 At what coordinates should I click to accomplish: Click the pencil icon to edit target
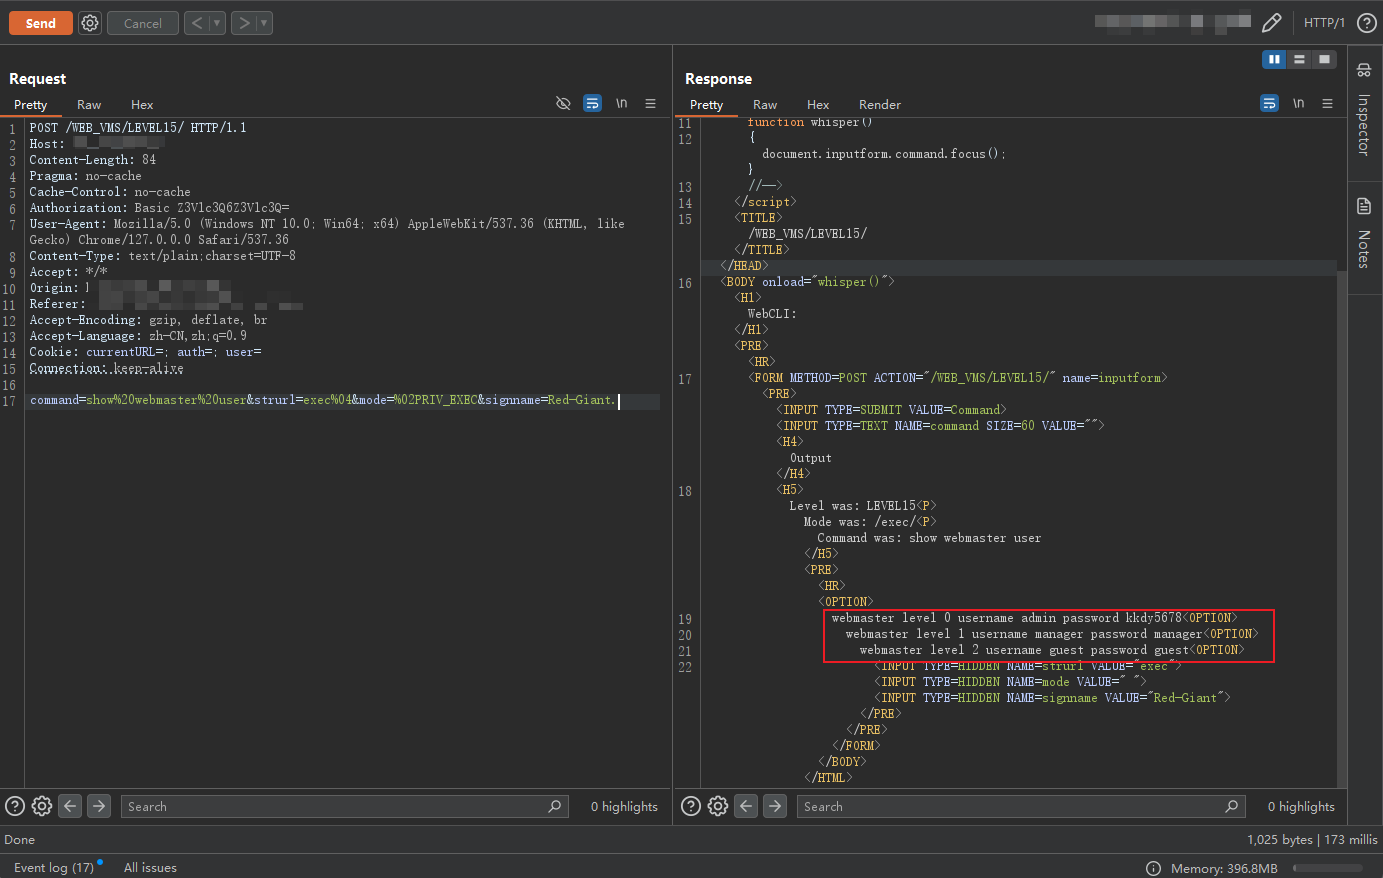point(1271,23)
